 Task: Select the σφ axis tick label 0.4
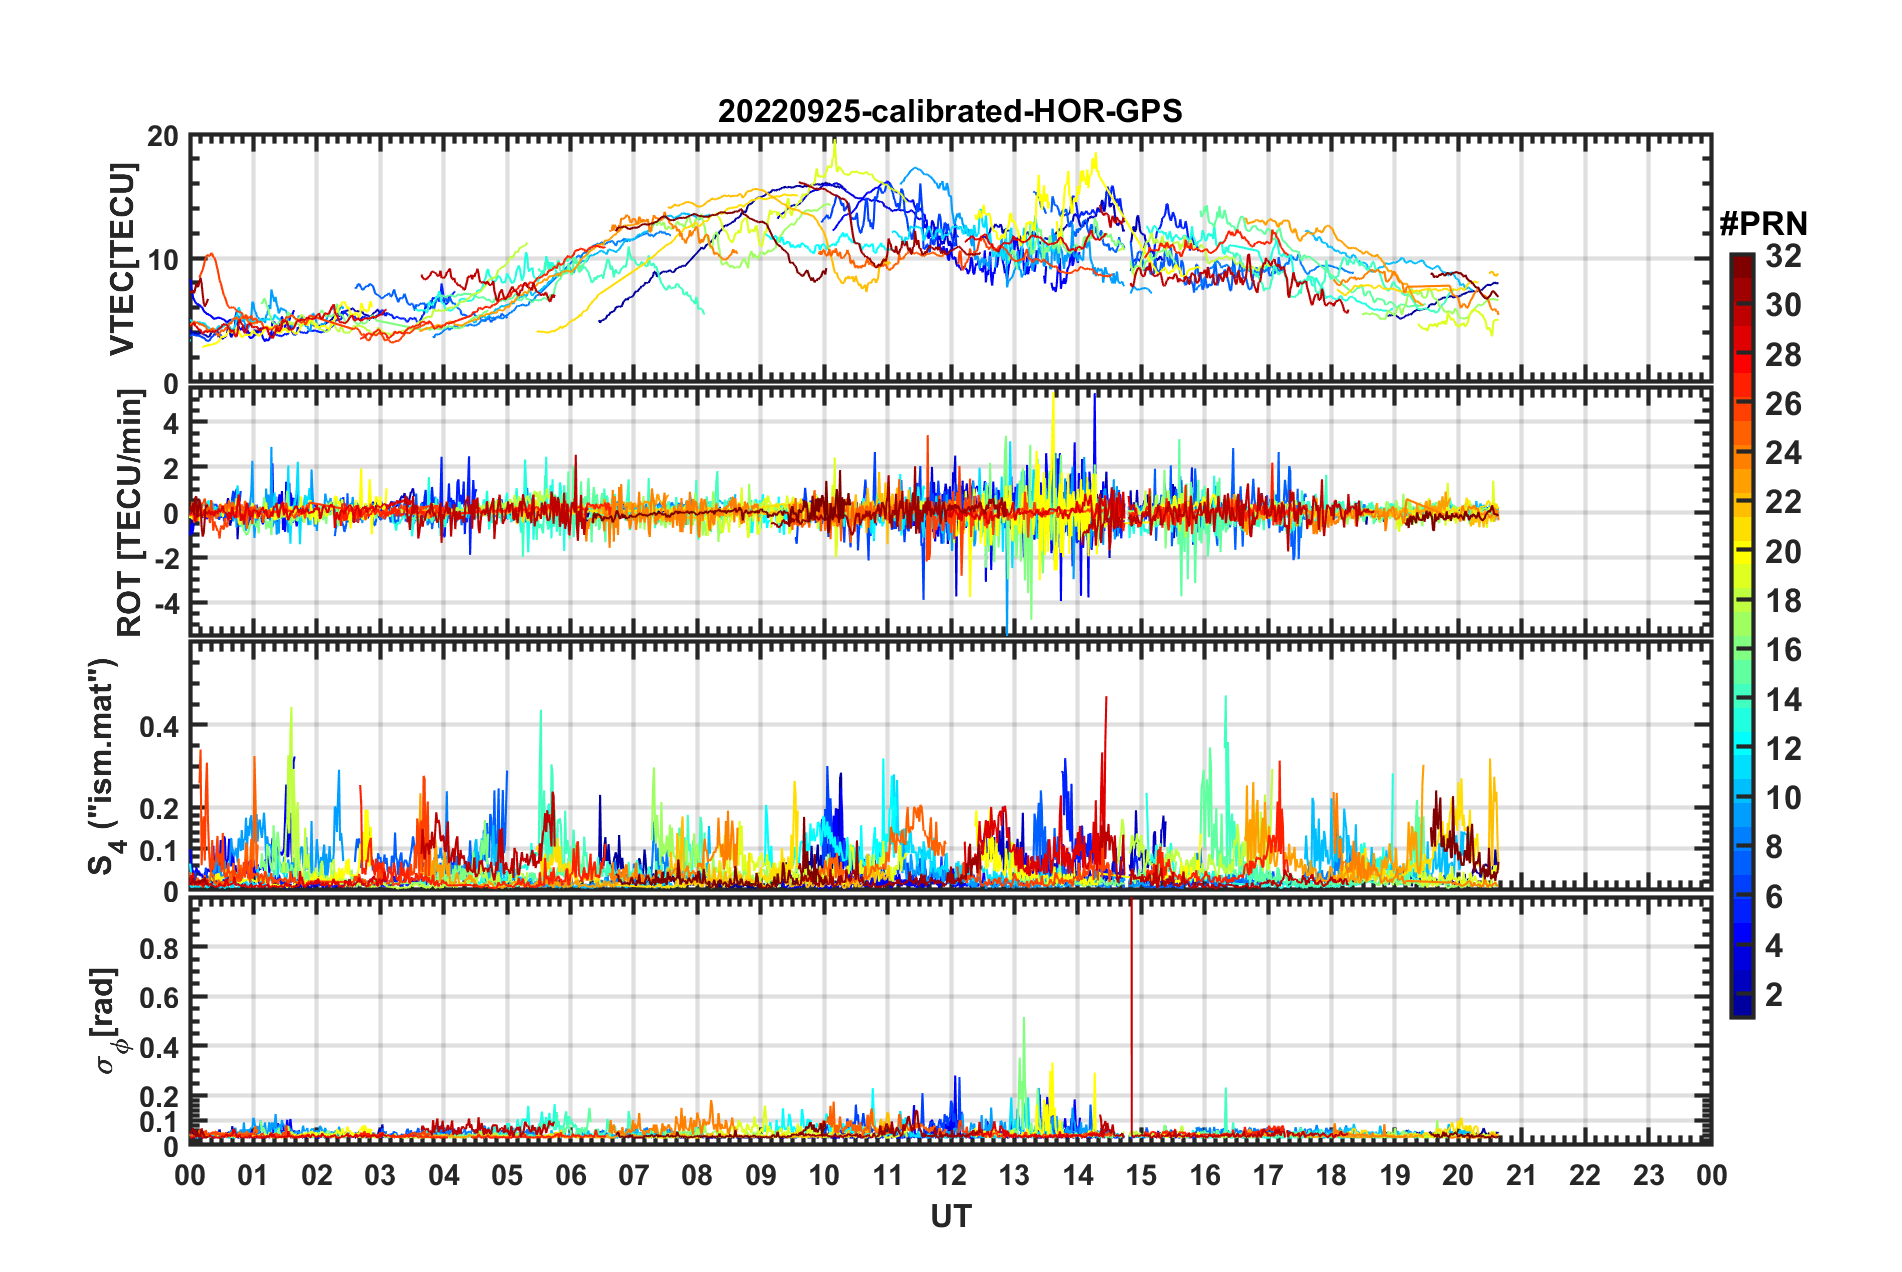(160, 1048)
